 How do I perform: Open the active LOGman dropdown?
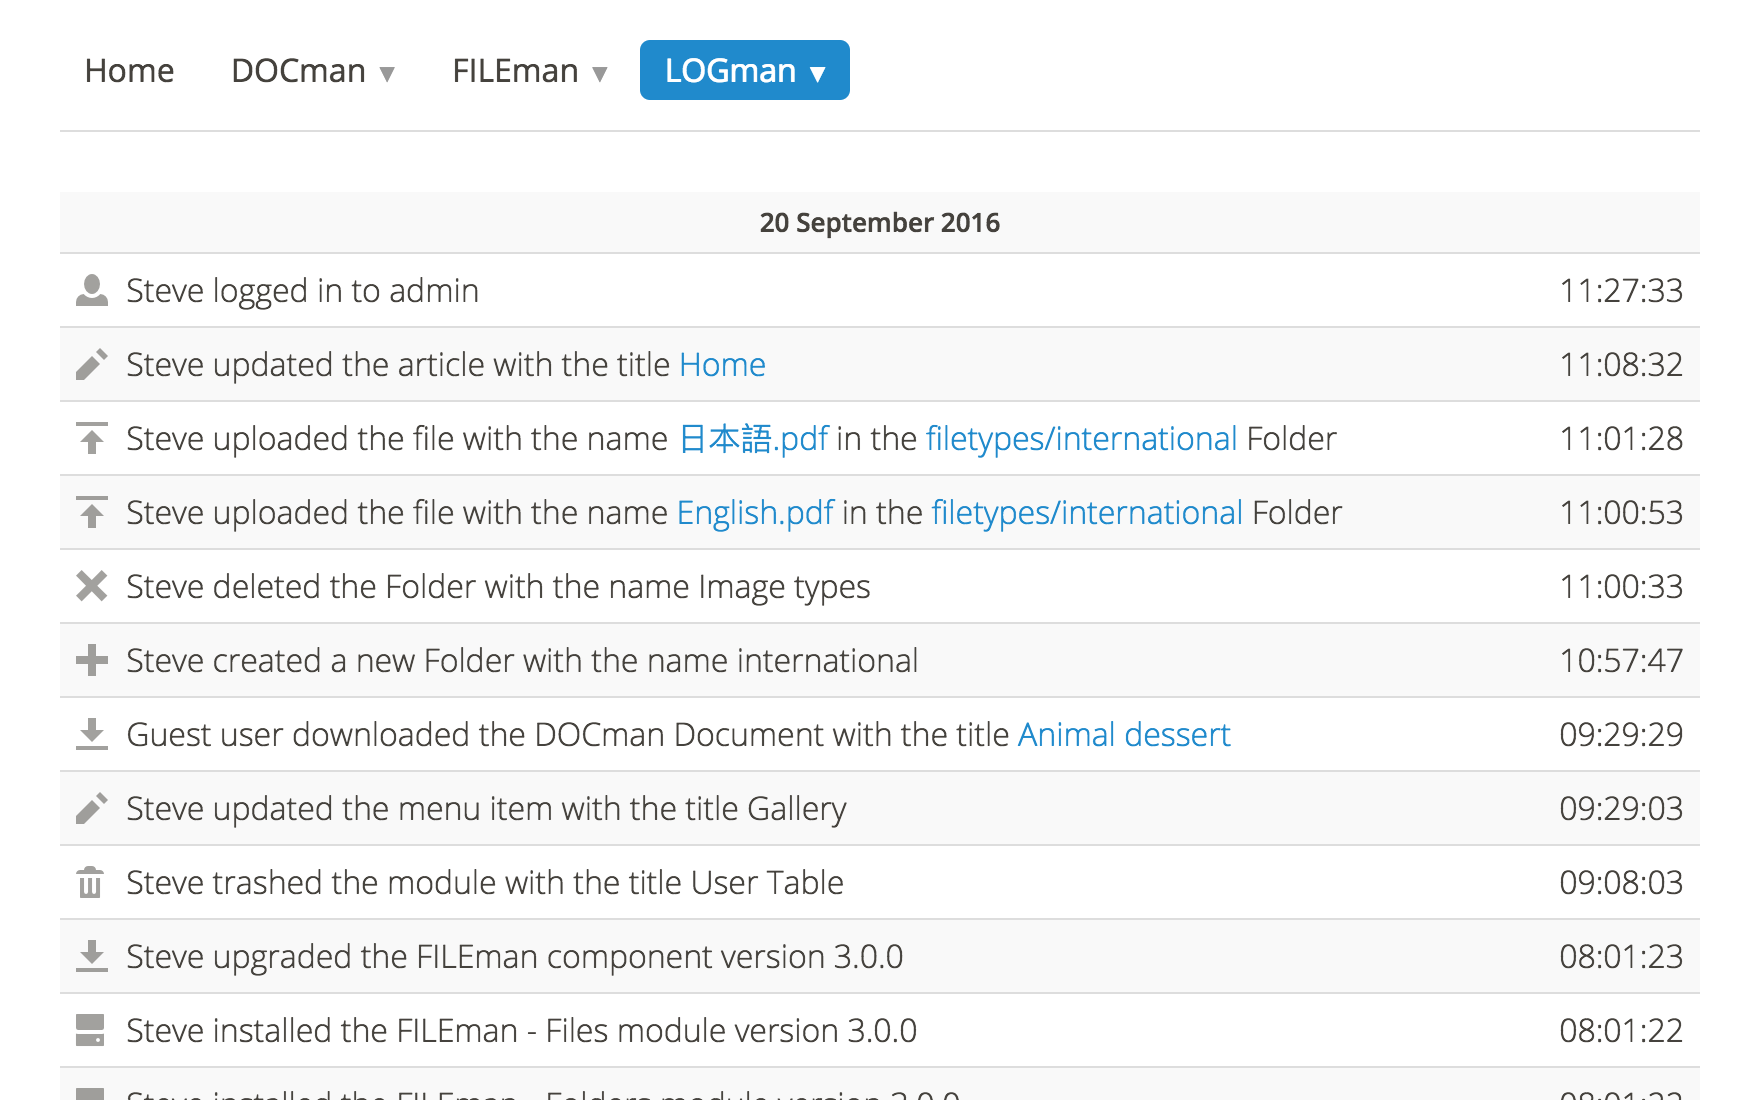(744, 71)
